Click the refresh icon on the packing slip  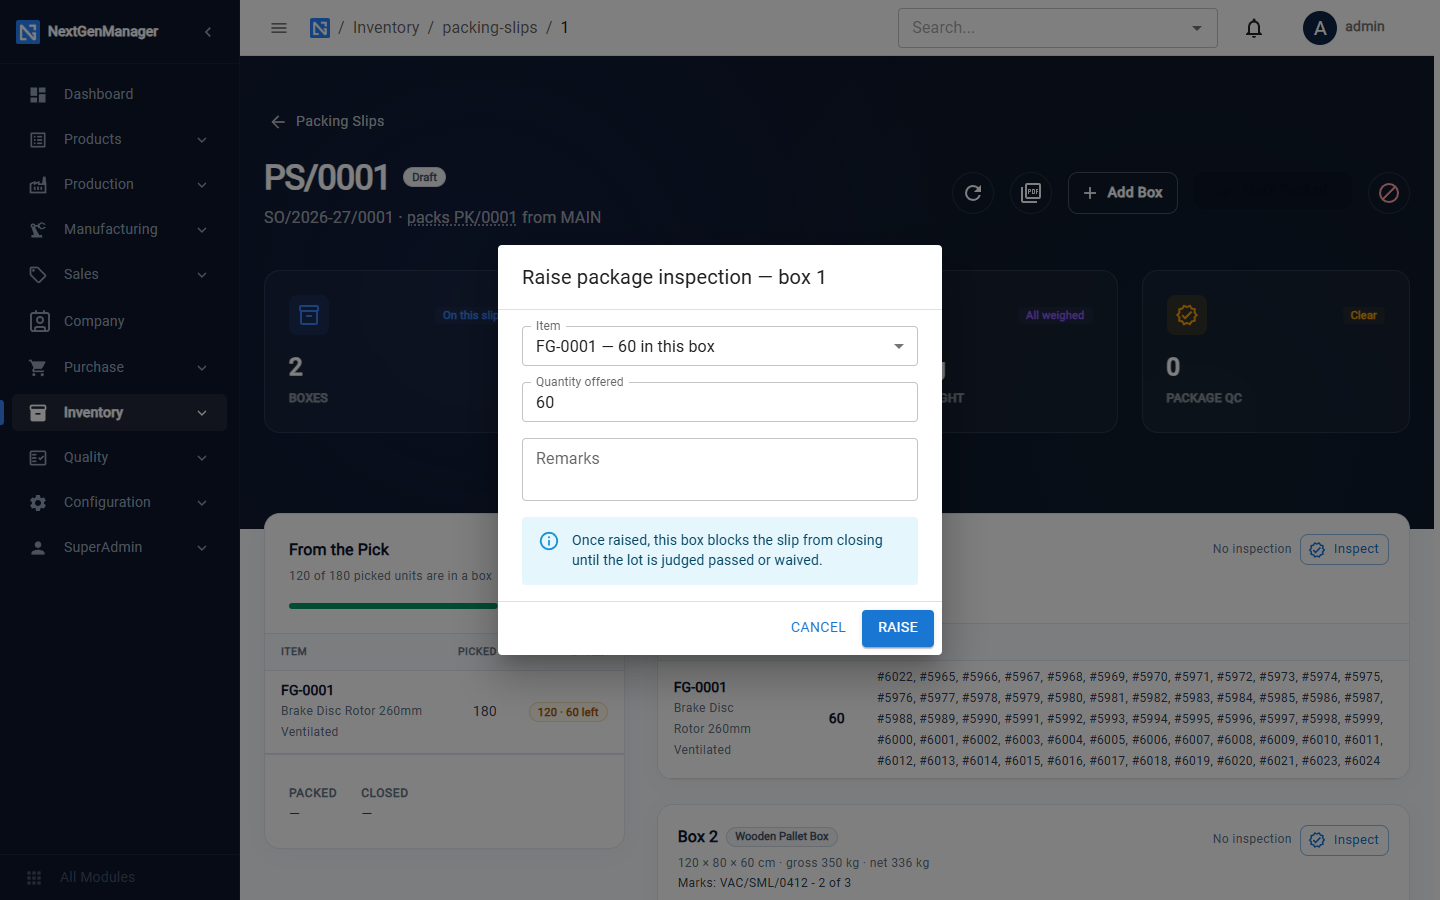click(x=973, y=193)
